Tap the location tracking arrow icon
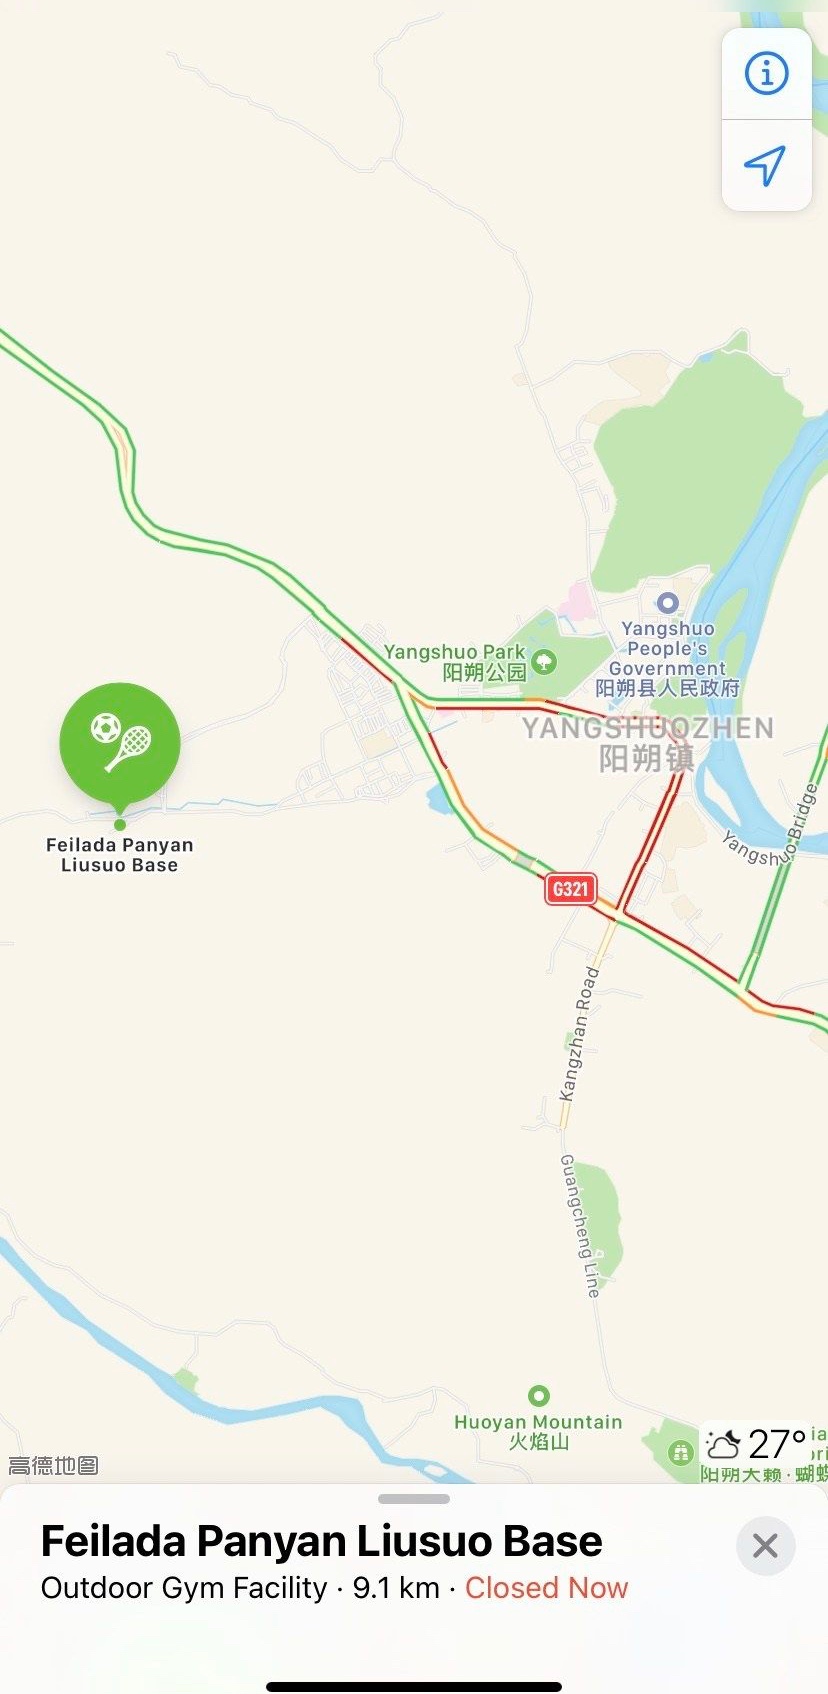 click(766, 165)
